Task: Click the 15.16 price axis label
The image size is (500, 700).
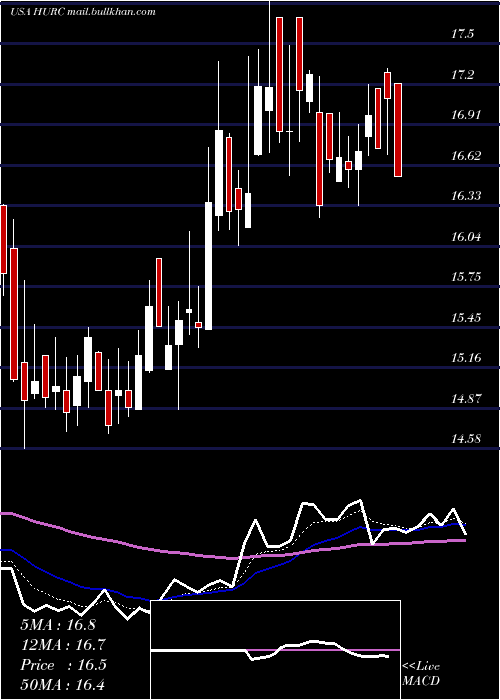Action: click(x=466, y=358)
